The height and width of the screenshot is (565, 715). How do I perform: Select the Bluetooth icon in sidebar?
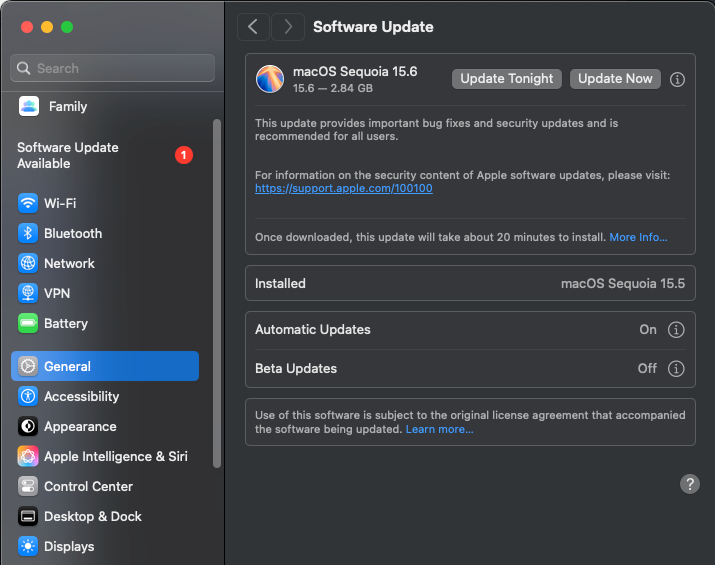[28, 233]
